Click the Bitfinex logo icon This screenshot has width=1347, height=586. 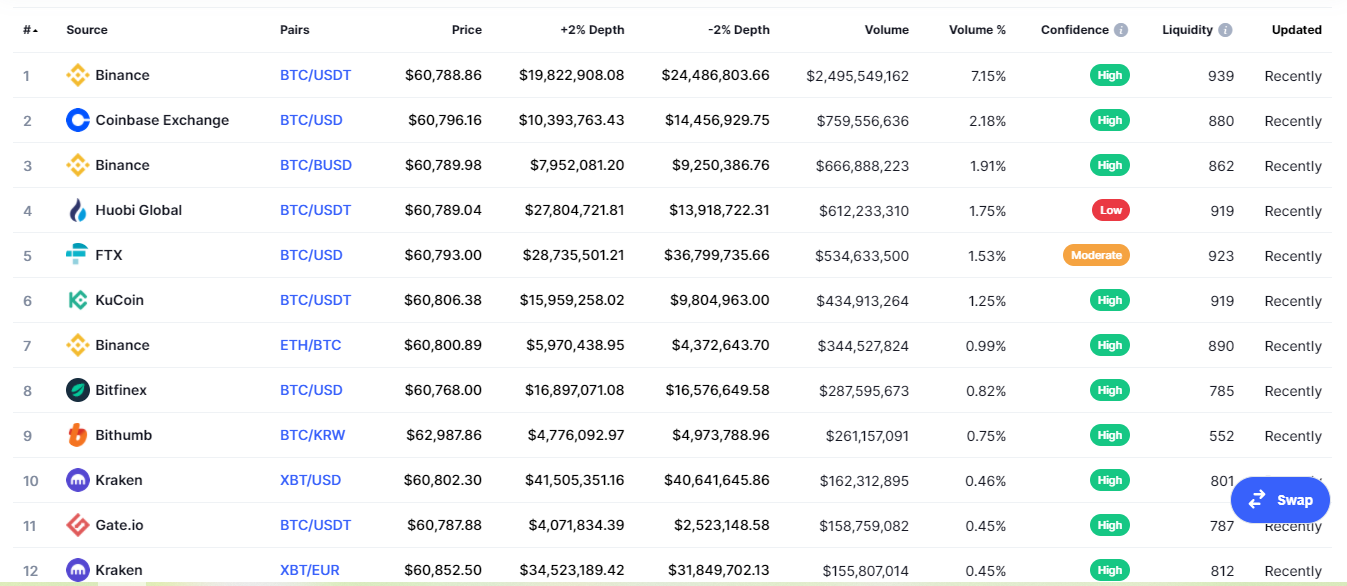pyautogui.click(x=77, y=390)
